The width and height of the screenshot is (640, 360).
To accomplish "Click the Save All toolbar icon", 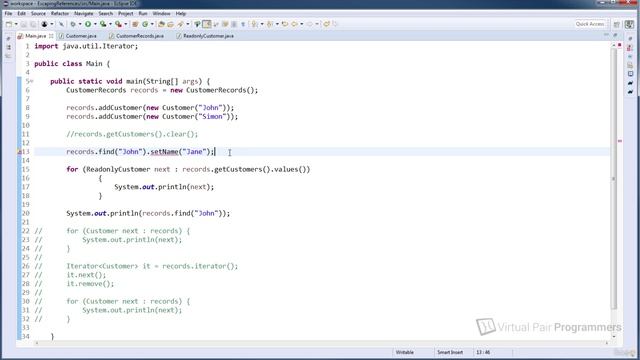I will tap(33, 24).
